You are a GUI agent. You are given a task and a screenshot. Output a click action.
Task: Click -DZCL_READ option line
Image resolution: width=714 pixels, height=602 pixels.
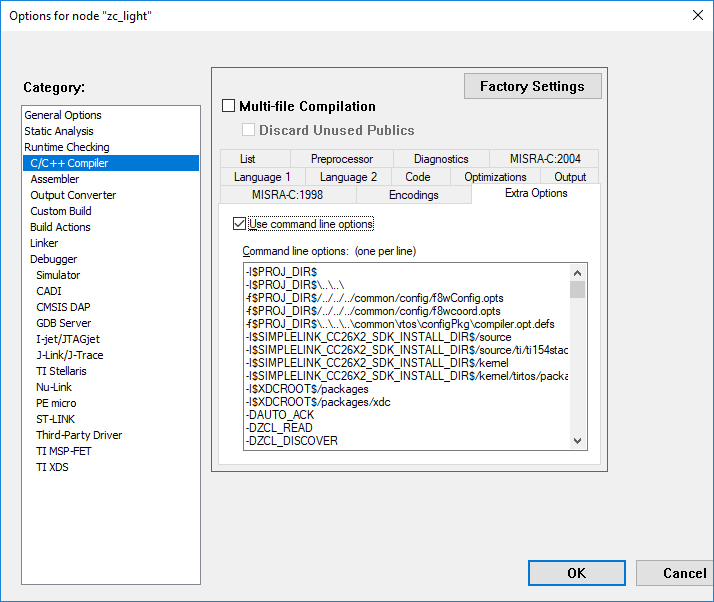(279, 428)
